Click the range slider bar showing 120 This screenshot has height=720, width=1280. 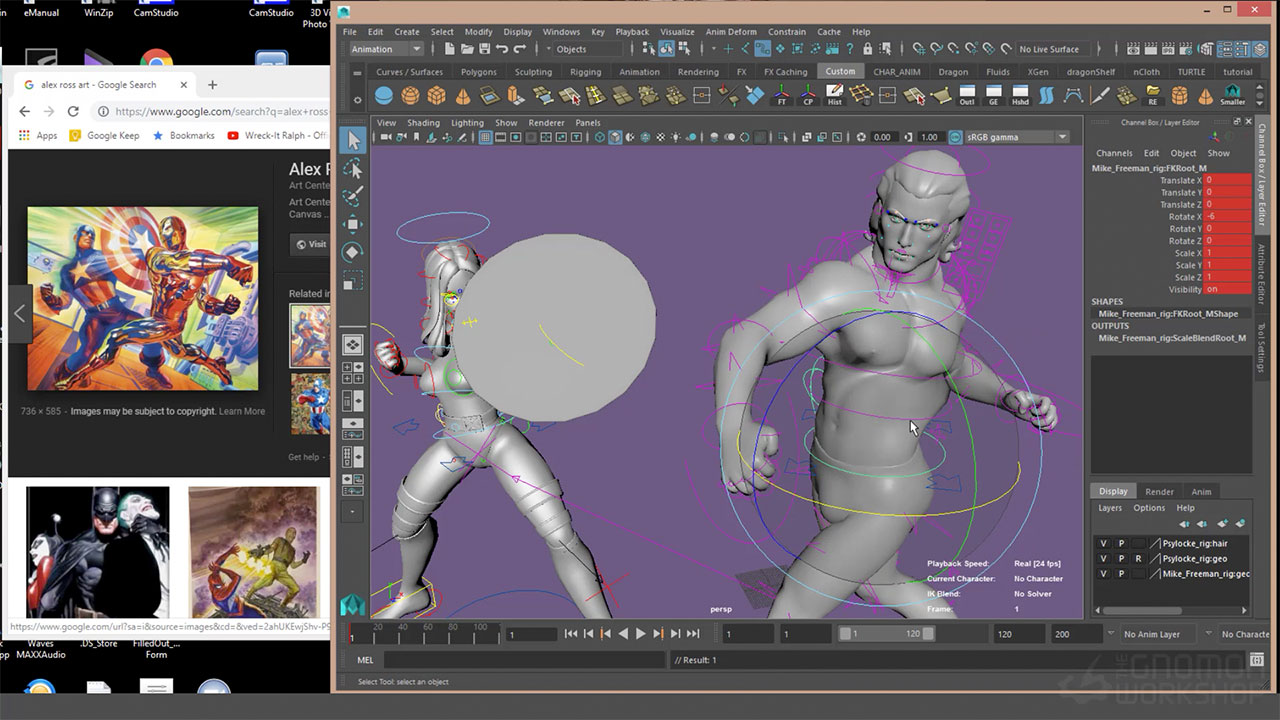point(886,634)
